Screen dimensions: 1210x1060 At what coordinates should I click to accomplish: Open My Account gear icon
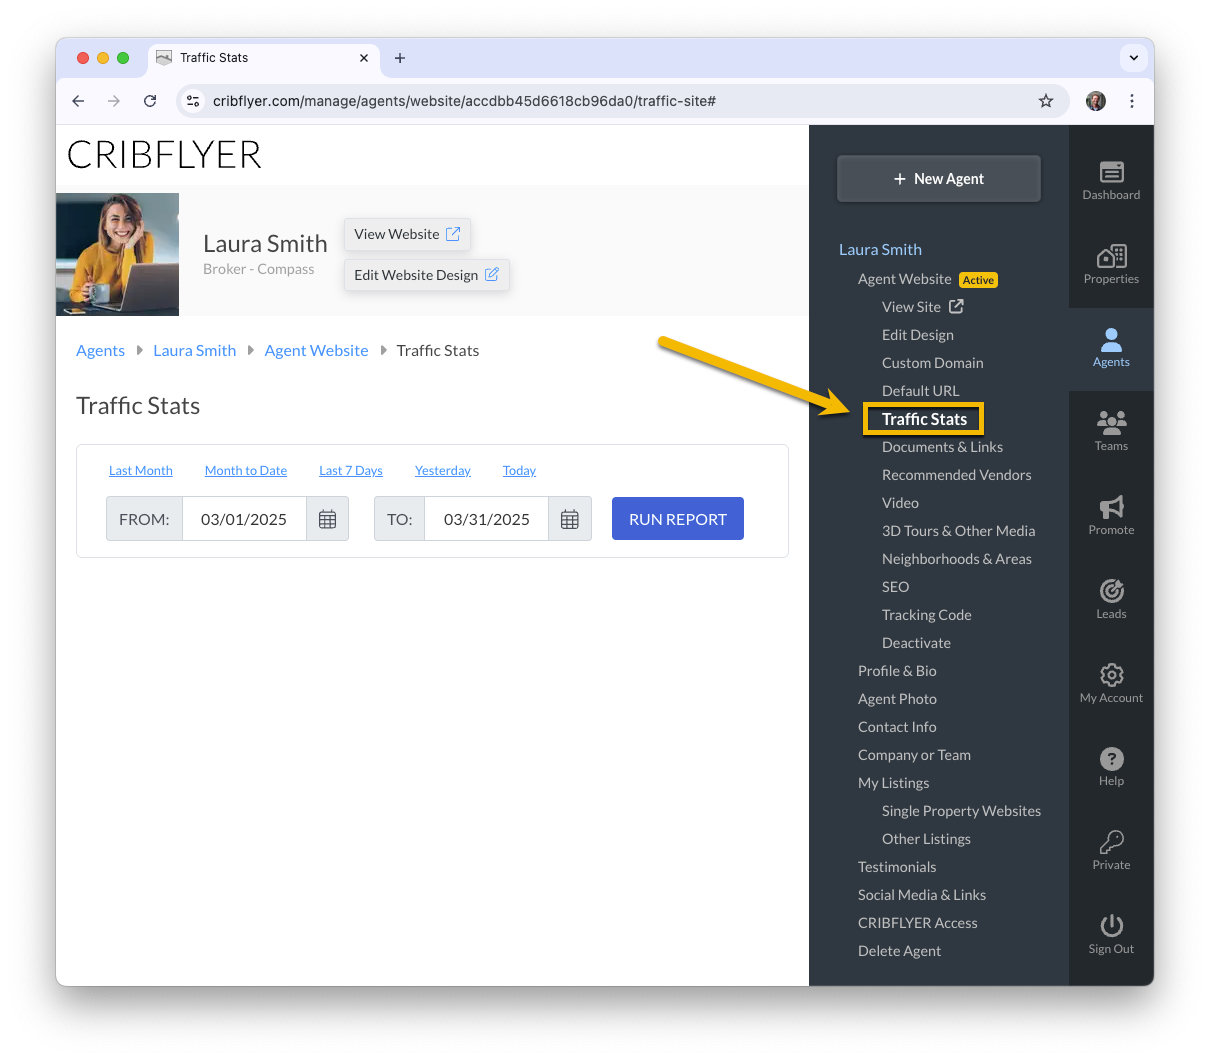[x=1111, y=674]
